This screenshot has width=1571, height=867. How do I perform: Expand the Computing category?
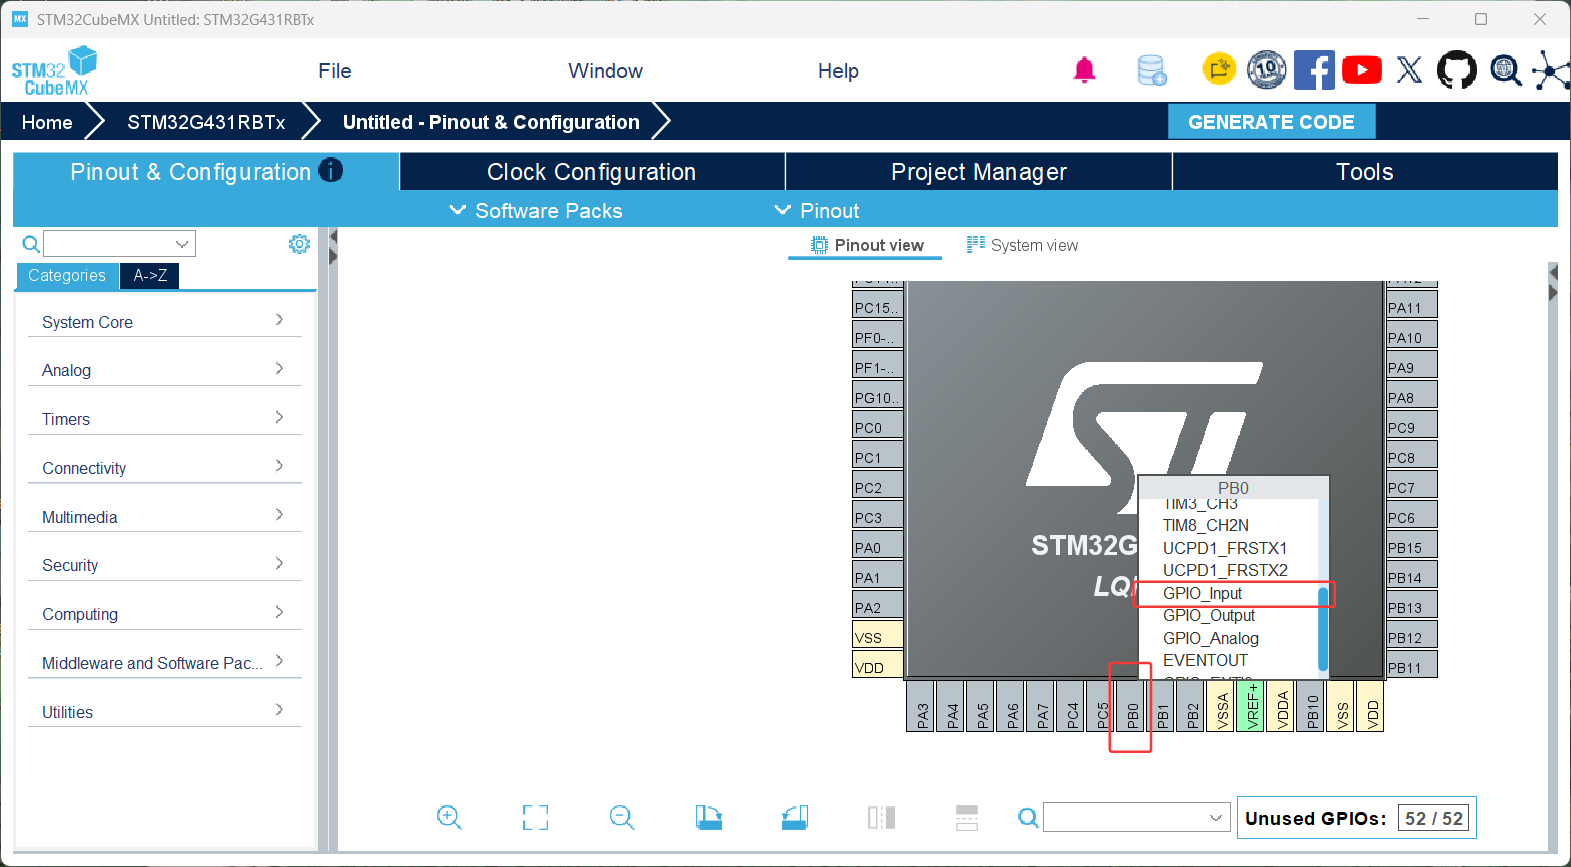[165, 614]
